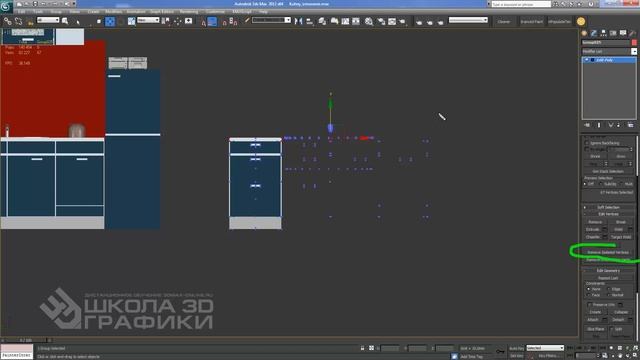Select the Unlink Selection tool
The image size is (640, 360).
pyautogui.click(x=19, y=21)
